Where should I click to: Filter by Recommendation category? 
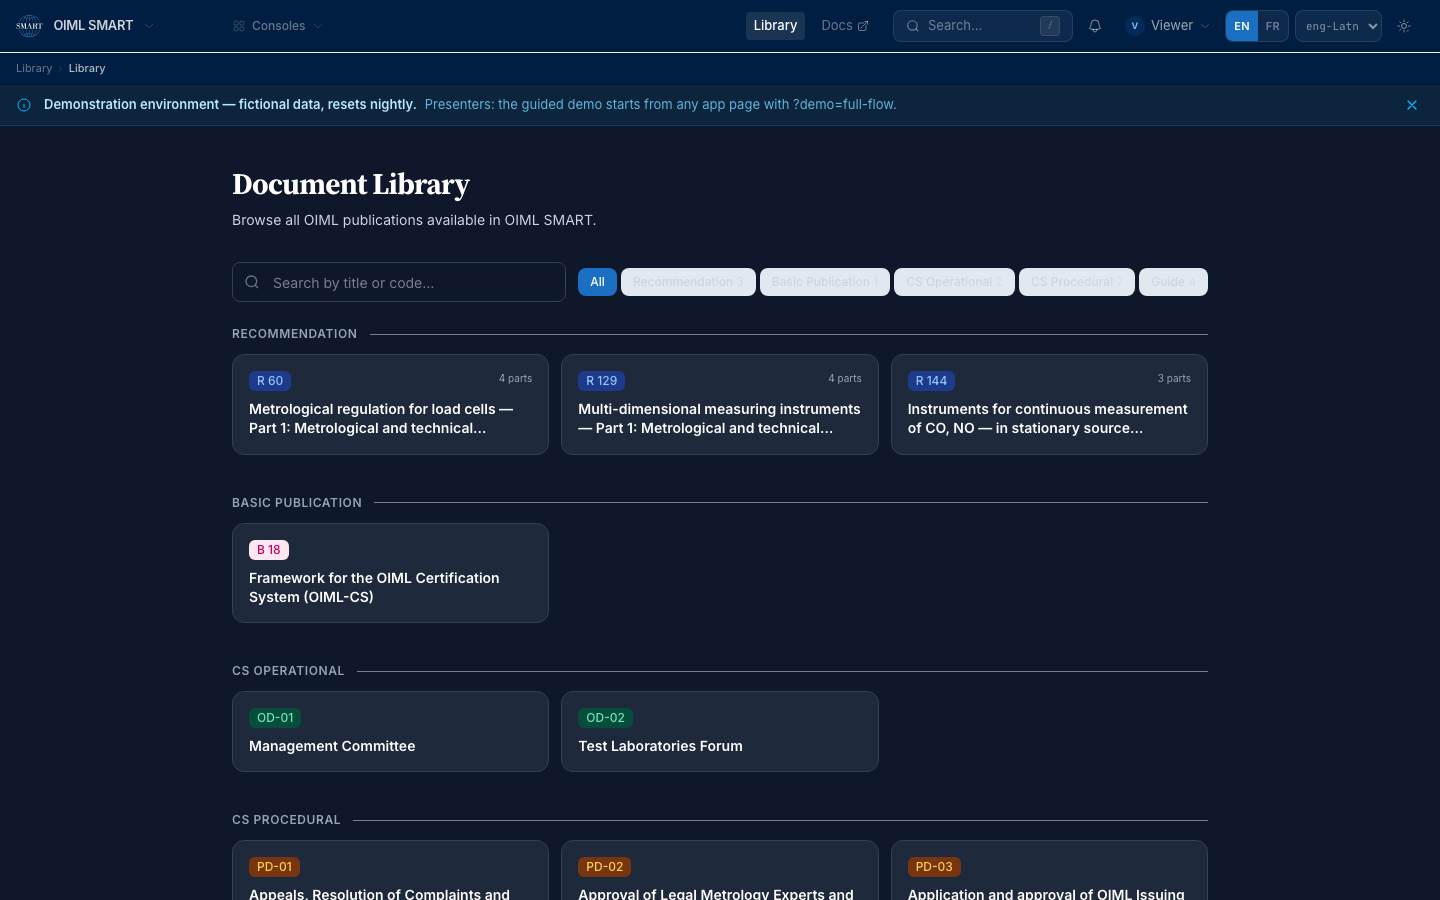688,282
